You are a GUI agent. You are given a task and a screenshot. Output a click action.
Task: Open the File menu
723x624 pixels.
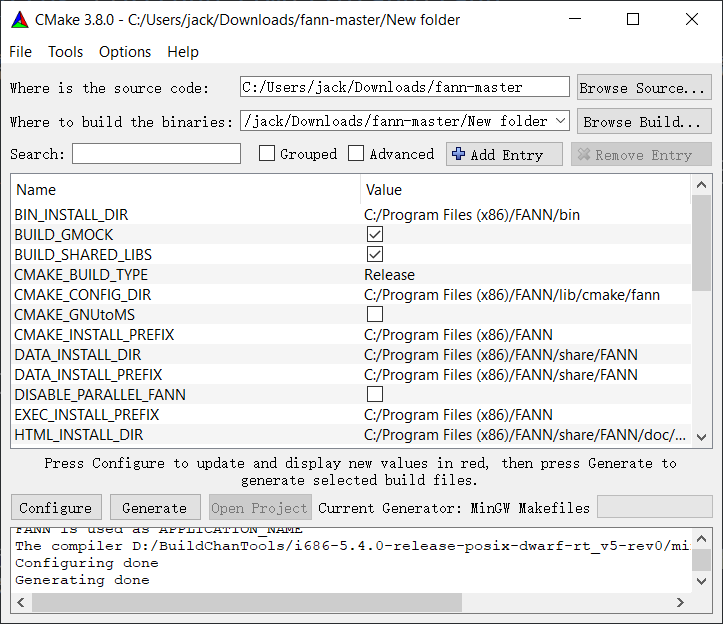tap(20, 52)
